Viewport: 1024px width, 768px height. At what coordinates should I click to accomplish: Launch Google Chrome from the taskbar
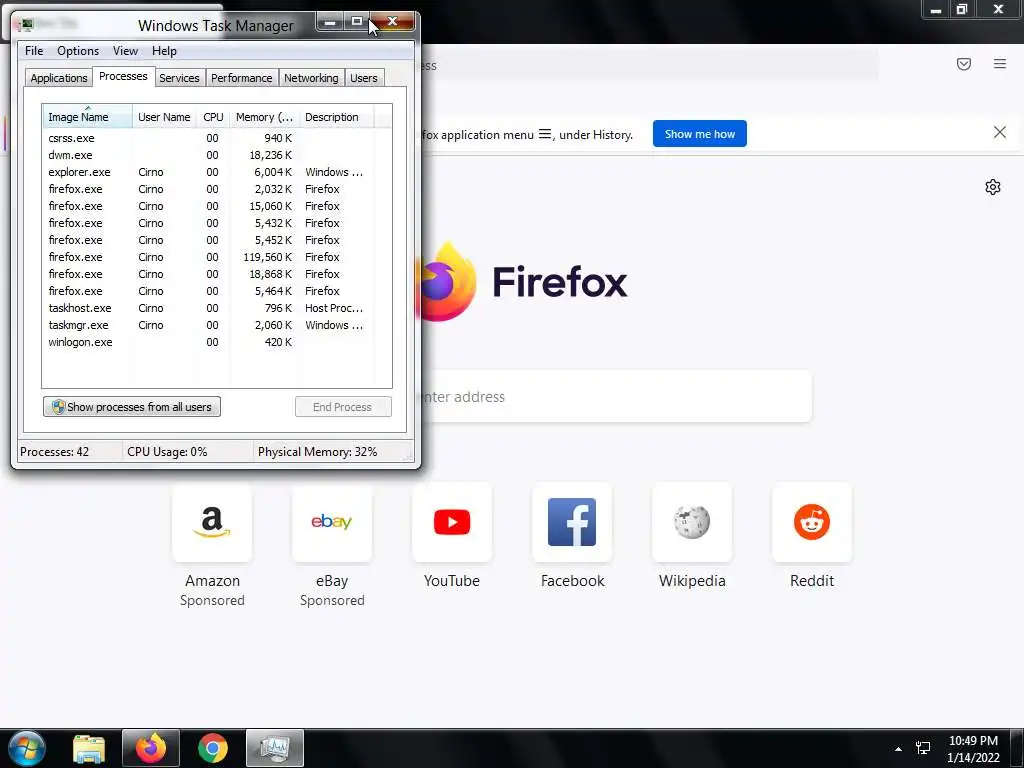[x=213, y=748]
